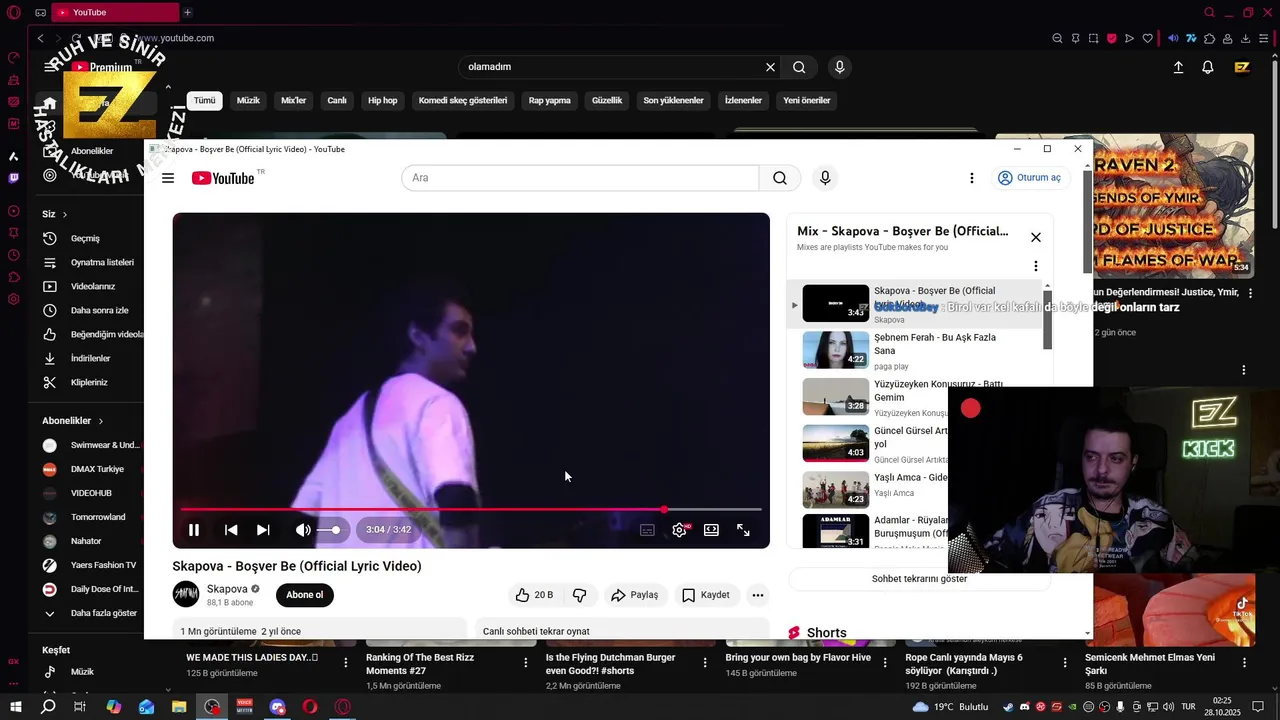Screen dimensions: 1280x720
Task: Select 'Mix'ler' filter chip
Action: point(294,100)
